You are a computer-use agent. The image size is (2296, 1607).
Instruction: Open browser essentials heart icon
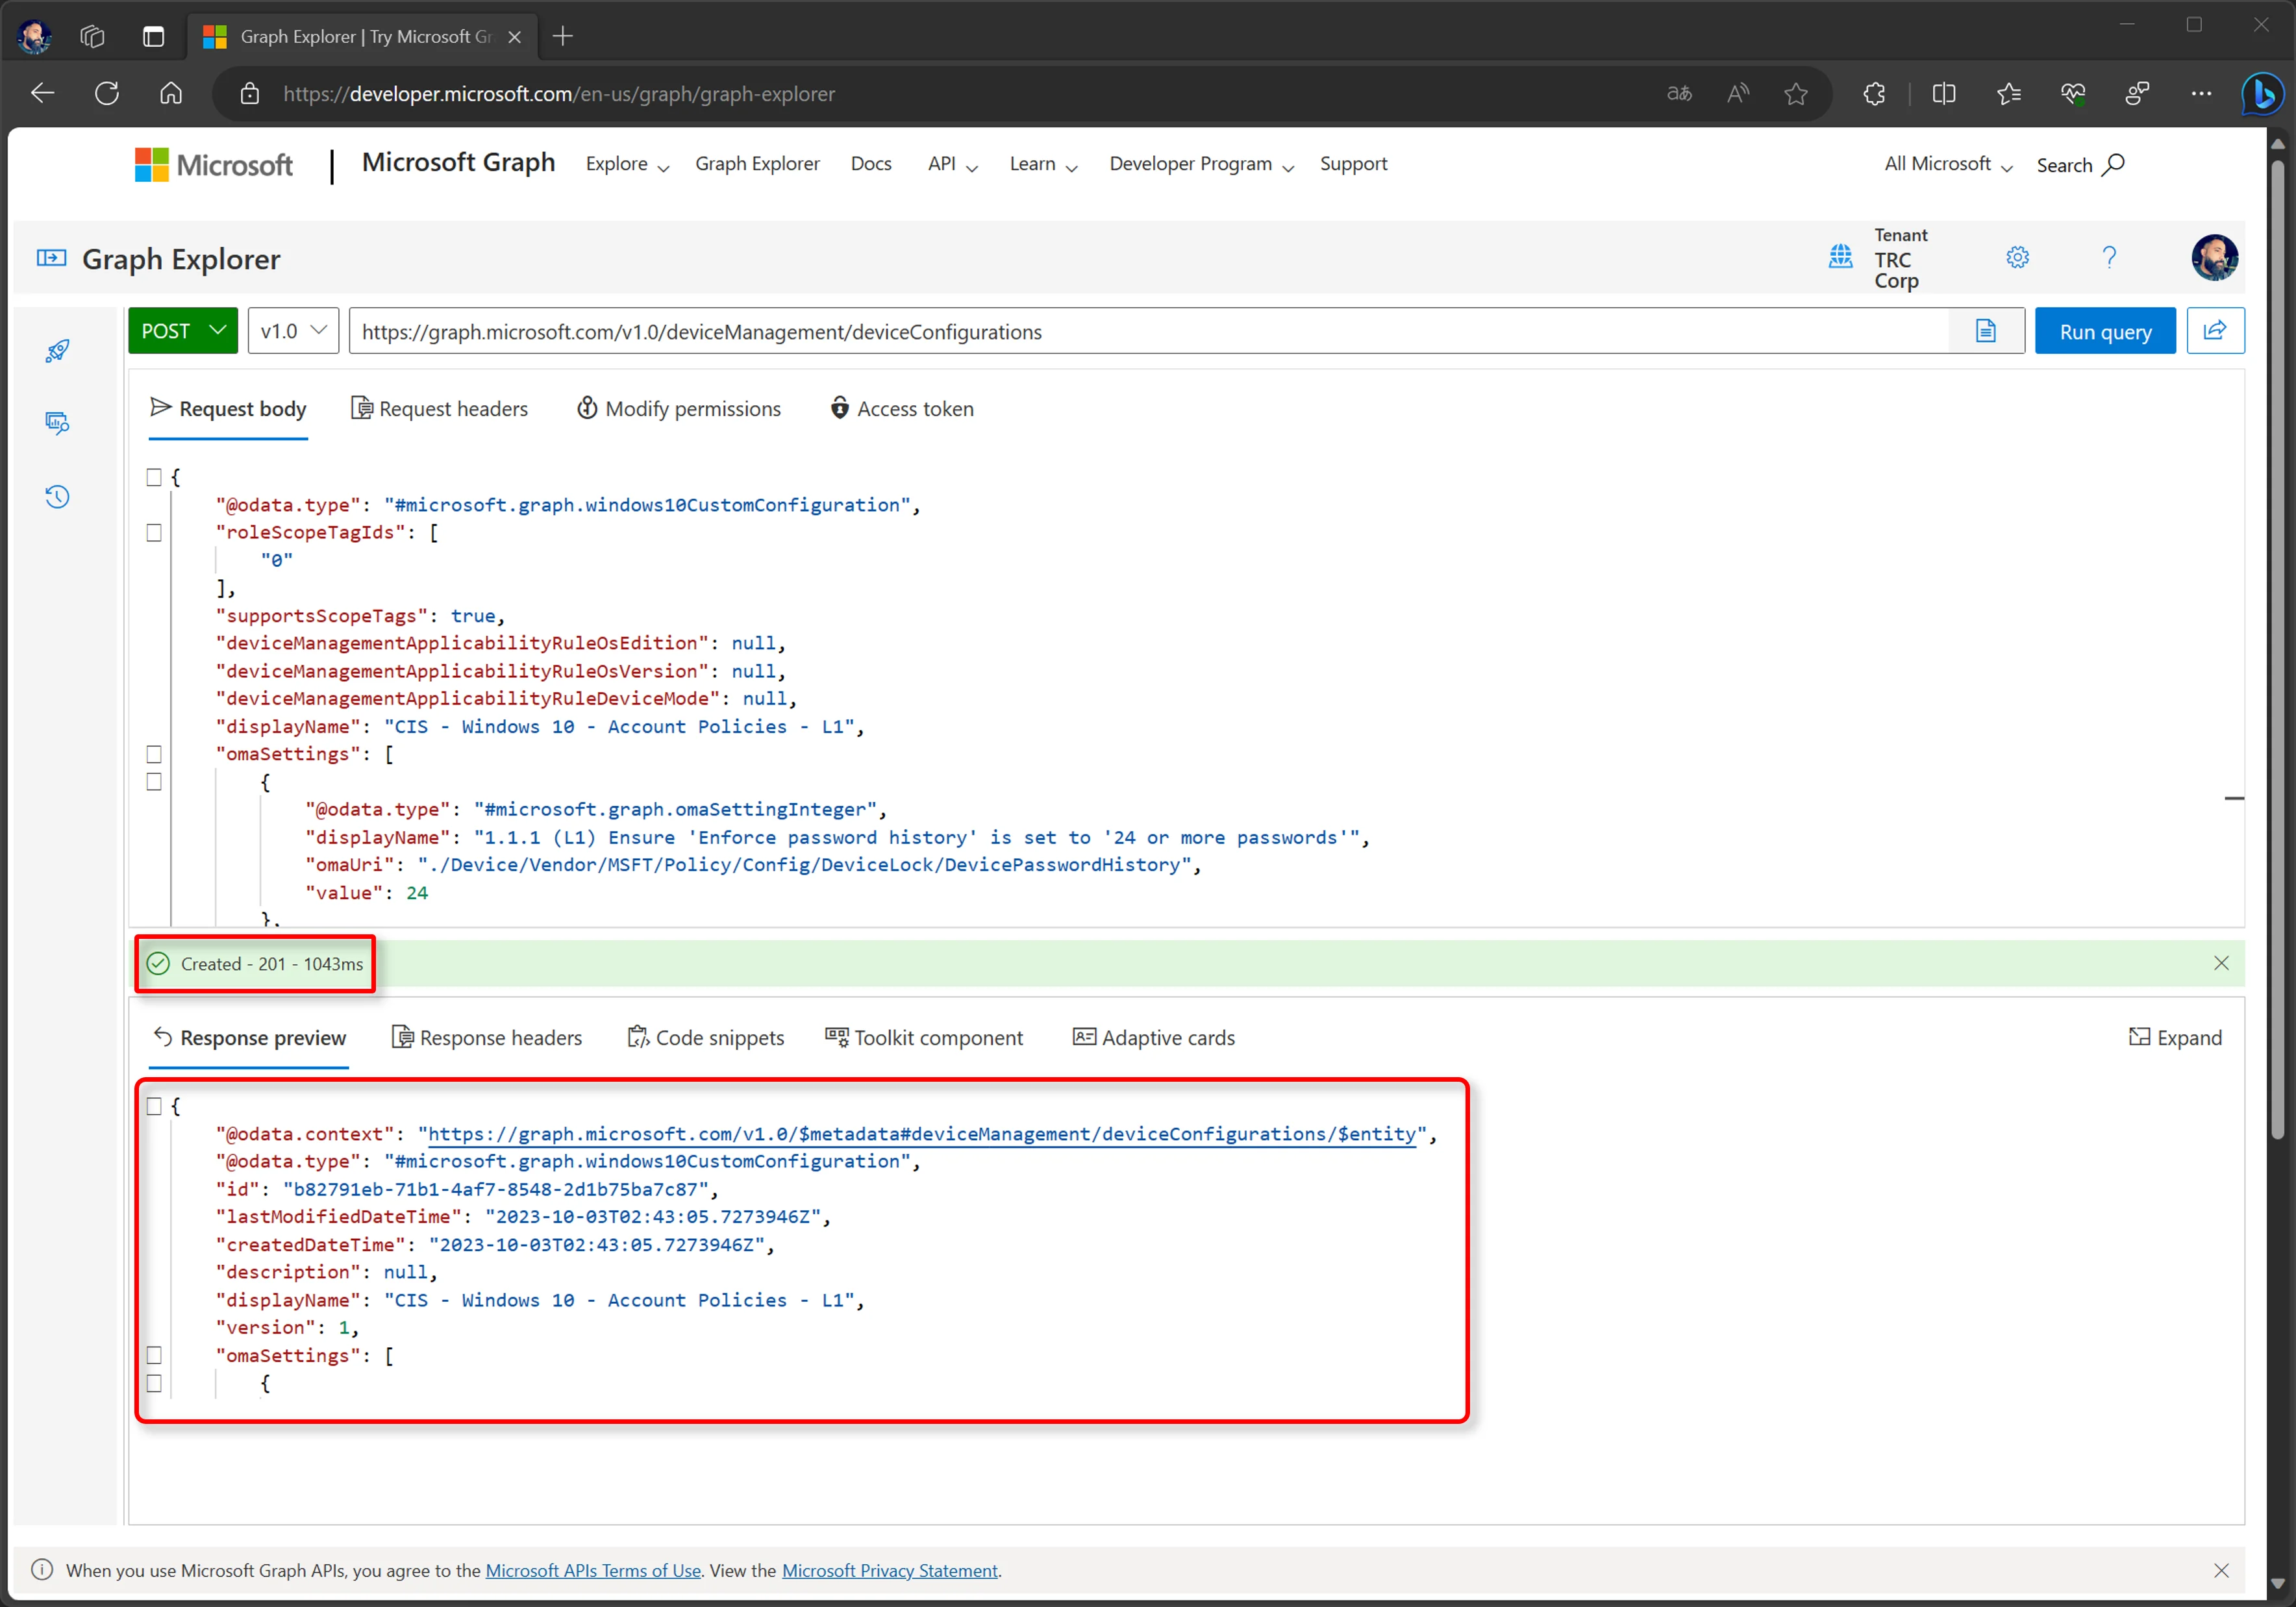coord(2073,94)
